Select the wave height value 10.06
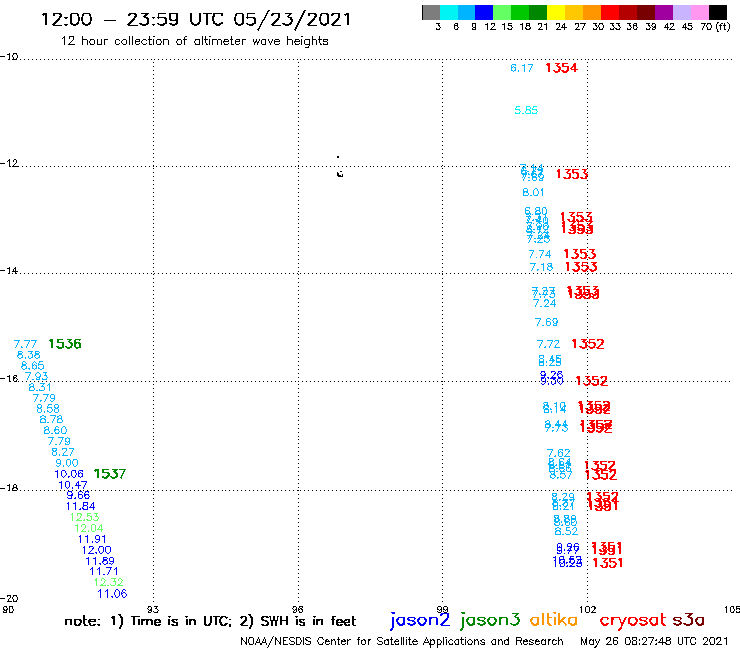 69,474
